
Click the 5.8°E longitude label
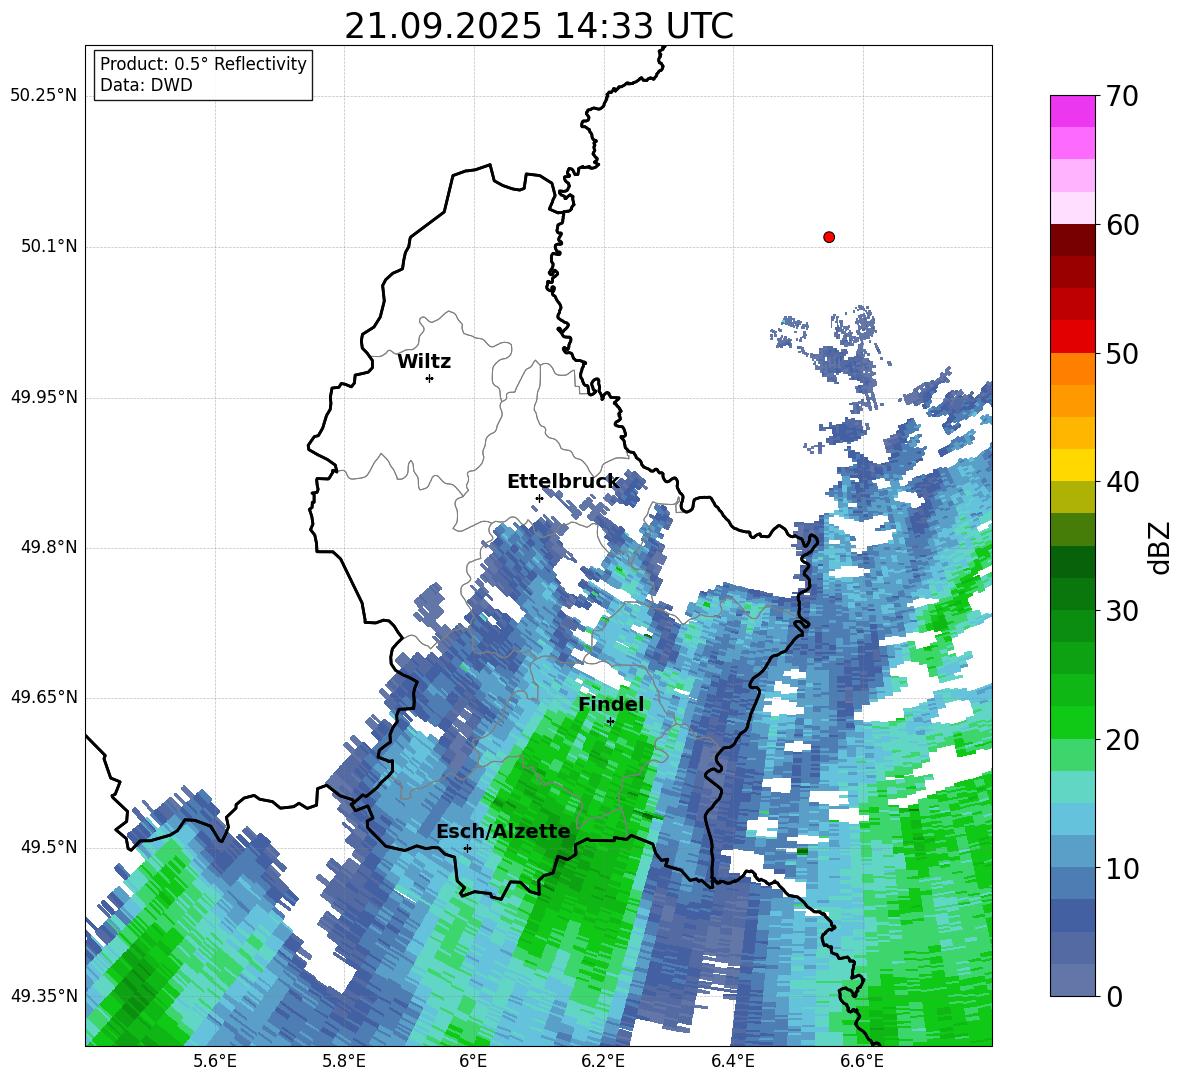point(344,1062)
